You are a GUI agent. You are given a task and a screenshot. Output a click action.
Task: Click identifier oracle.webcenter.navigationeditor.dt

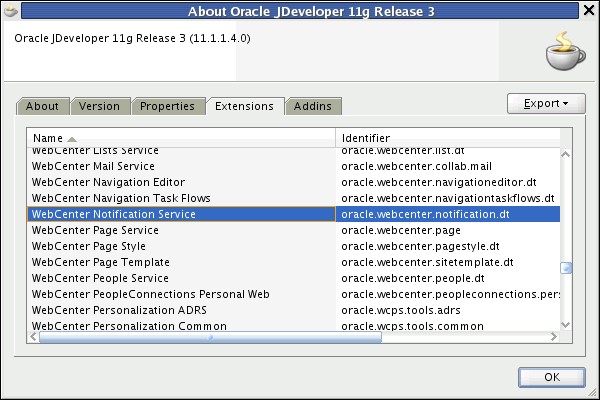(x=439, y=182)
